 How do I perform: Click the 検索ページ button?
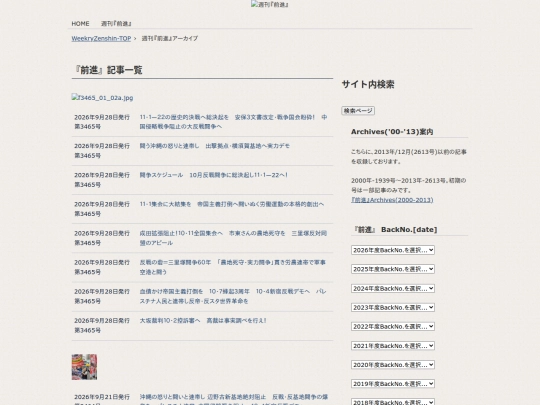click(x=358, y=111)
